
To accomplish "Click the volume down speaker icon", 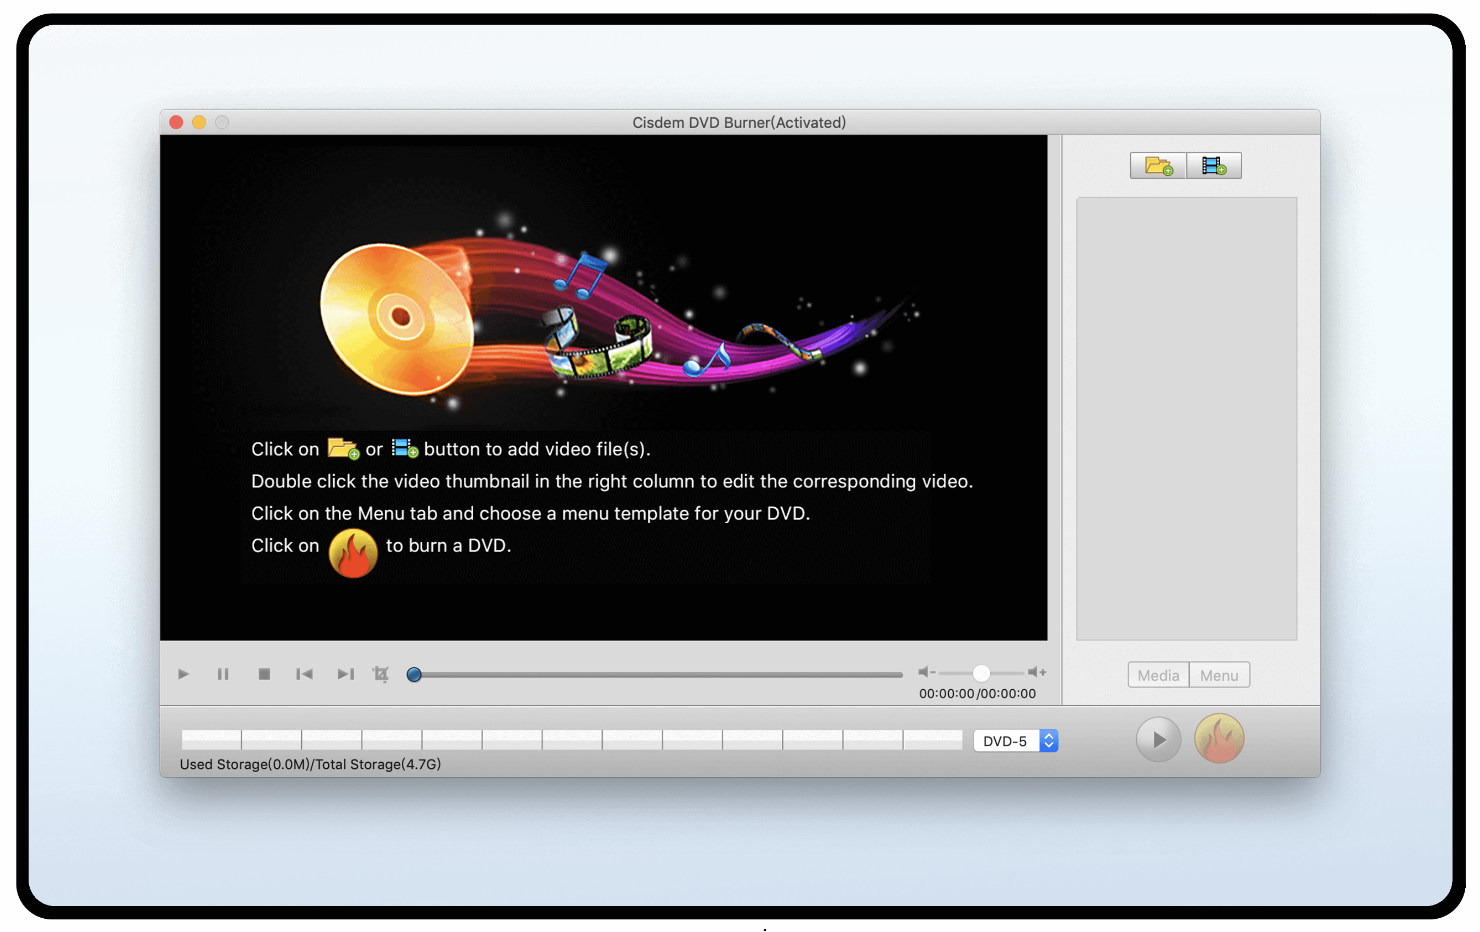I will (x=926, y=673).
